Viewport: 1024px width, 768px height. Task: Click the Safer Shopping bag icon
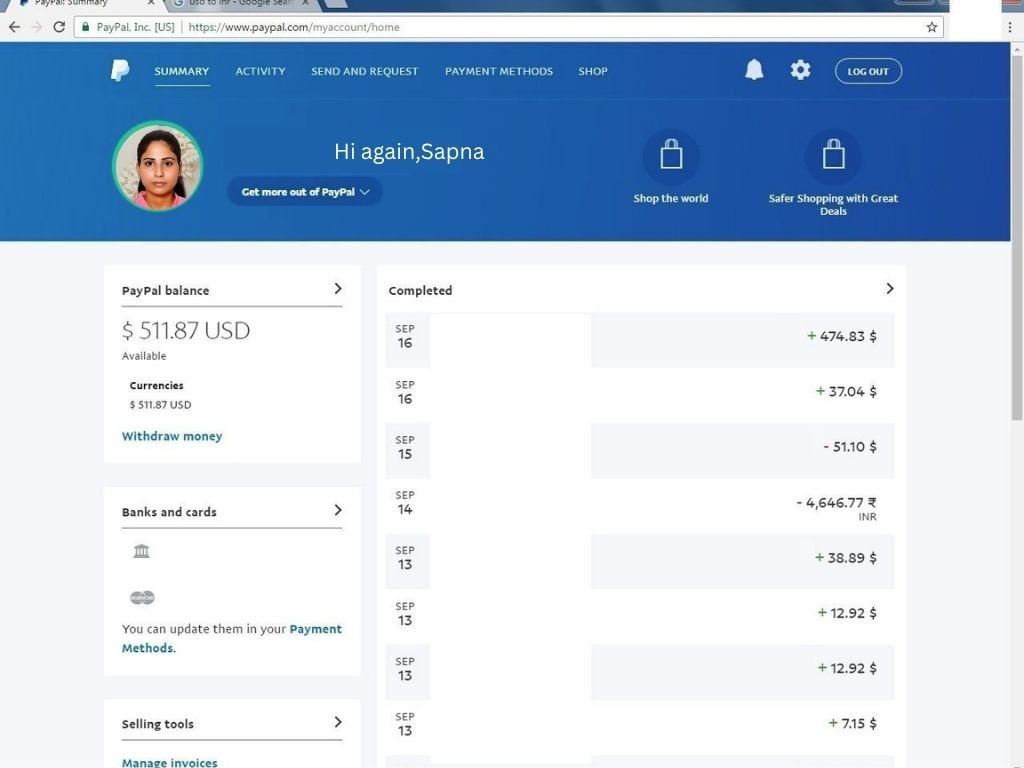pos(833,155)
